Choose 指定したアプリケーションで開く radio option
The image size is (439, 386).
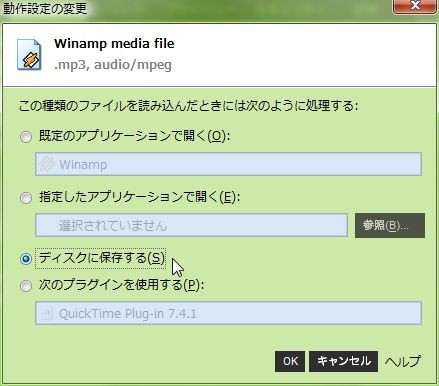tap(26, 198)
